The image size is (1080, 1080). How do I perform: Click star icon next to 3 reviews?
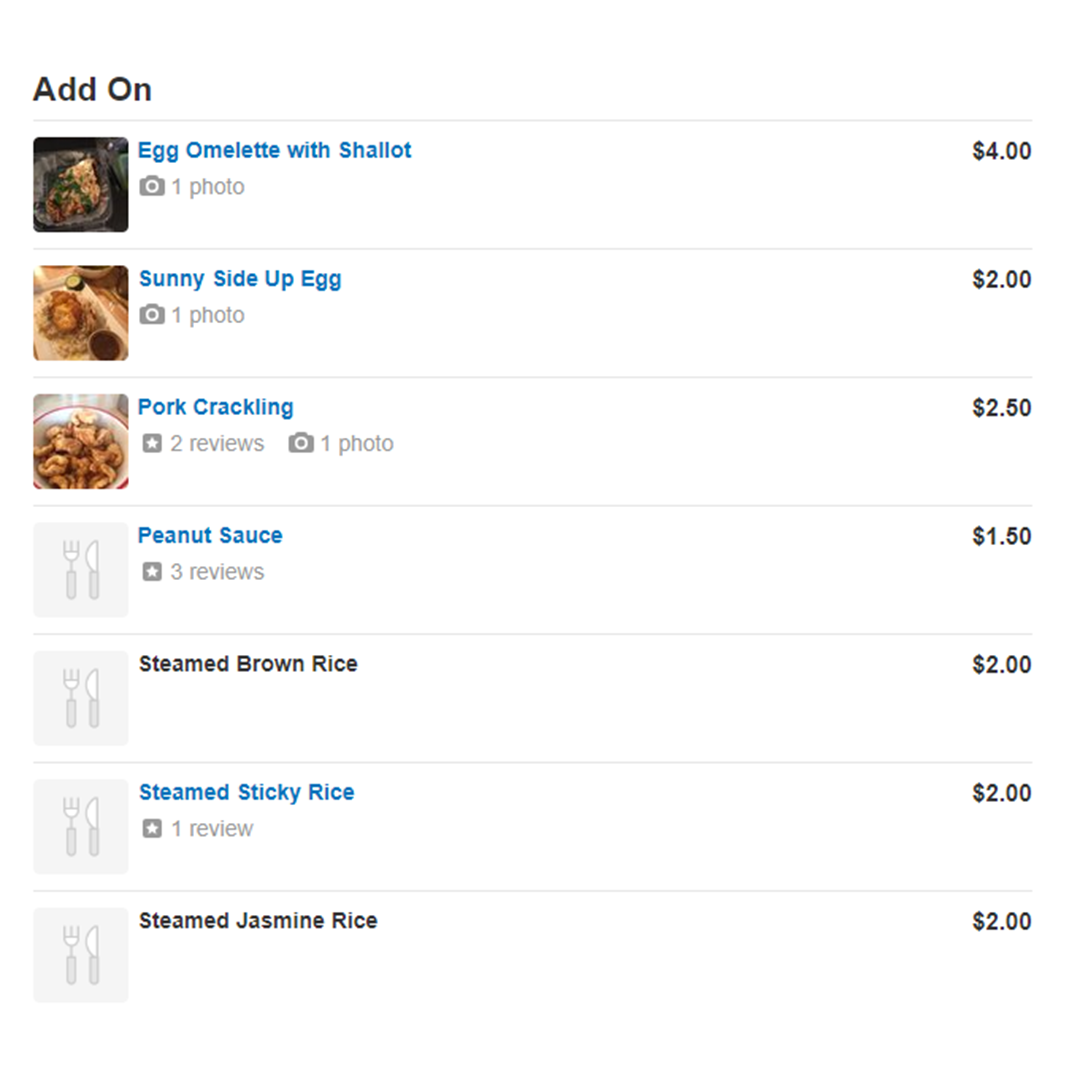pos(152,572)
